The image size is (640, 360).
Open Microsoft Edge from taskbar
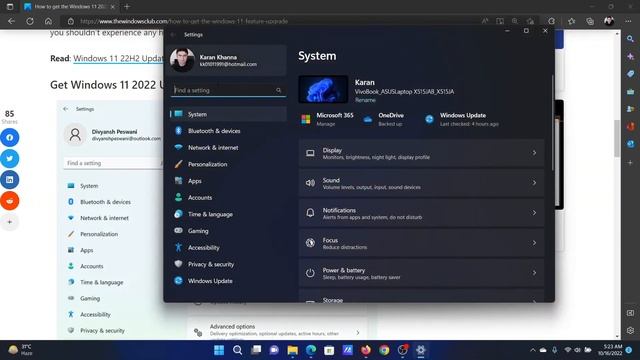[311, 350]
